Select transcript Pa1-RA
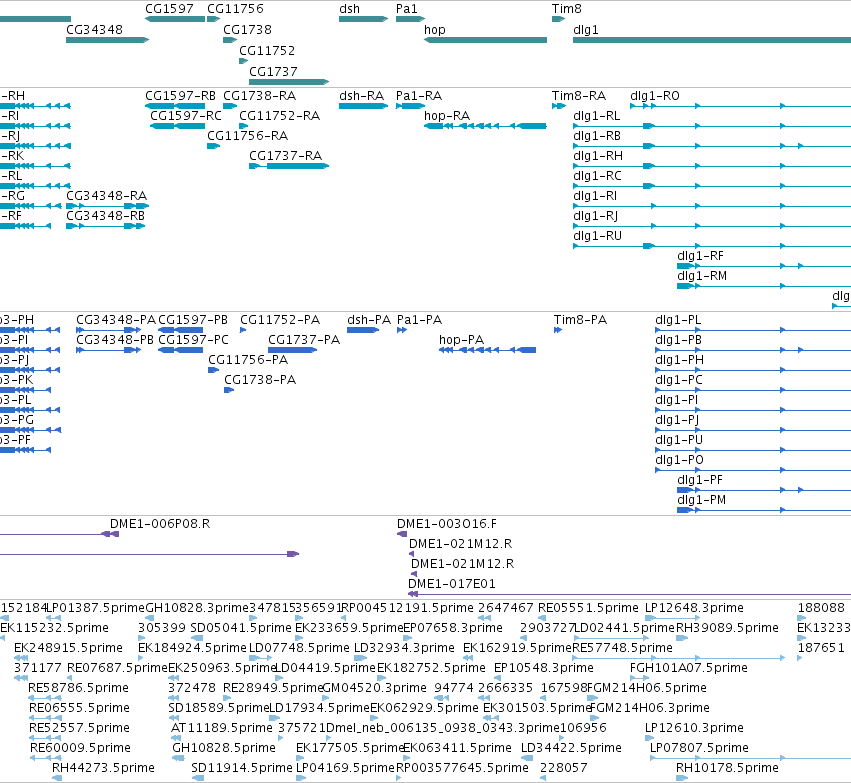851x783 pixels. (x=419, y=96)
